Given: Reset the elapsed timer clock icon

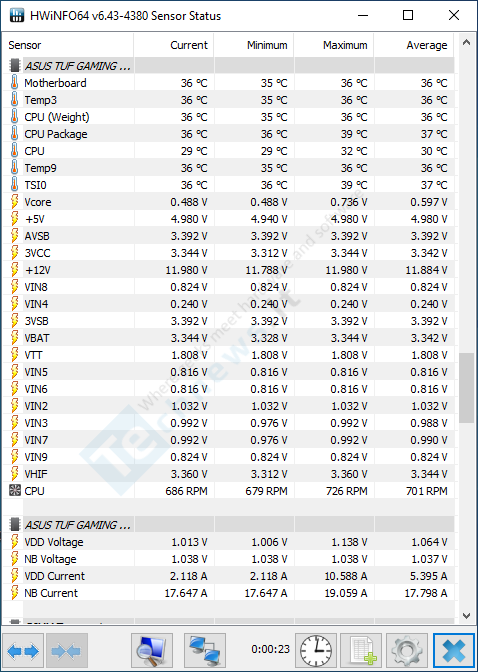Looking at the screenshot, I should (x=316, y=651).
